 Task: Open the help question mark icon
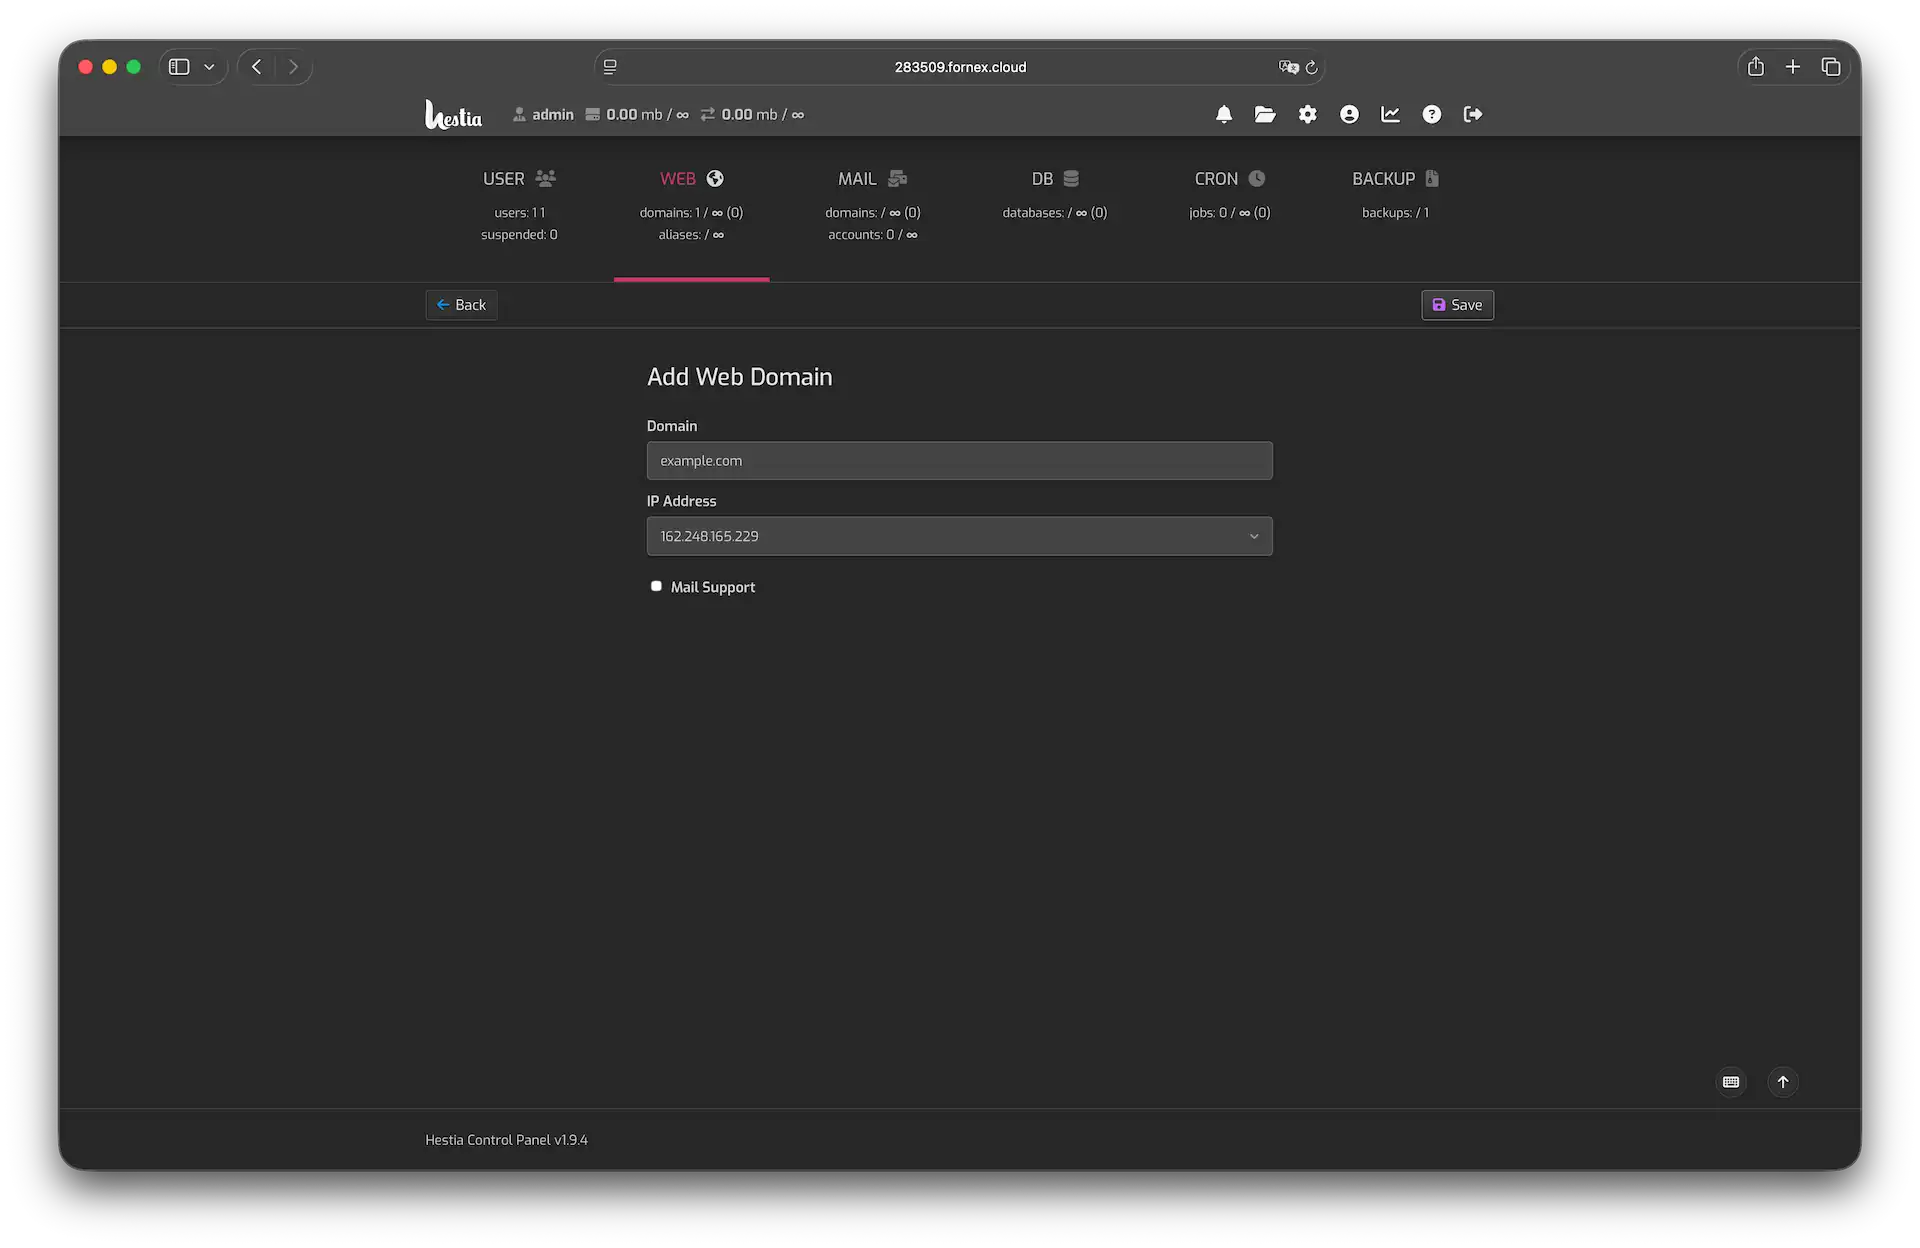(1431, 115)
